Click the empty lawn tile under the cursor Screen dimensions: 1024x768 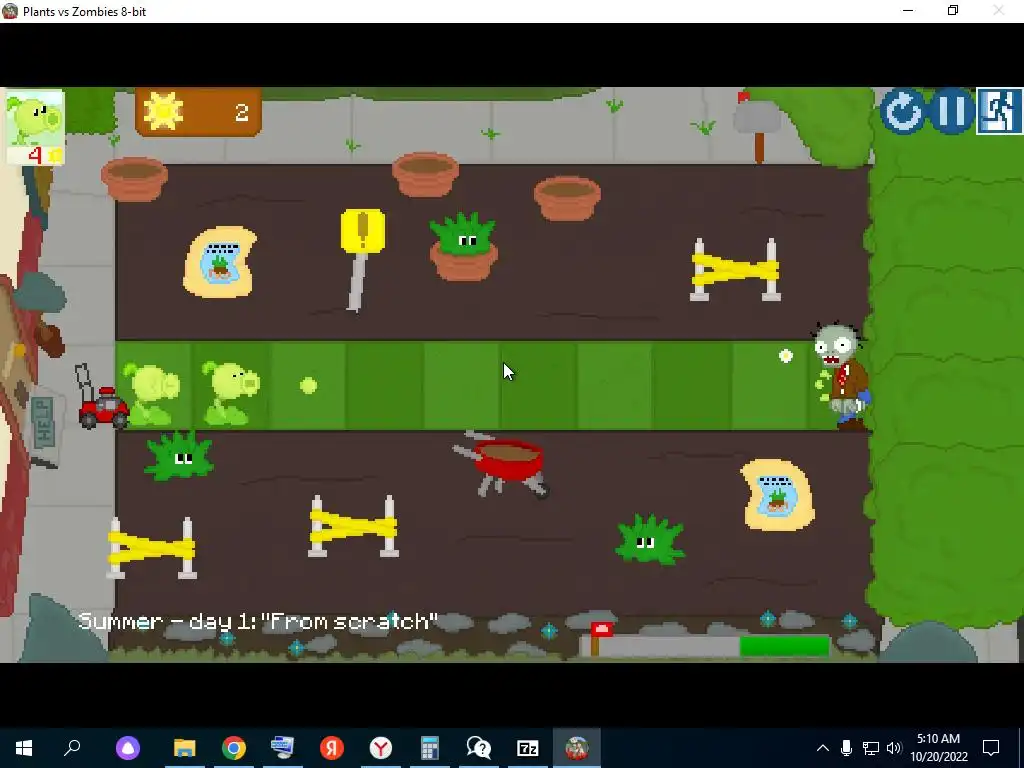[539, 385]
